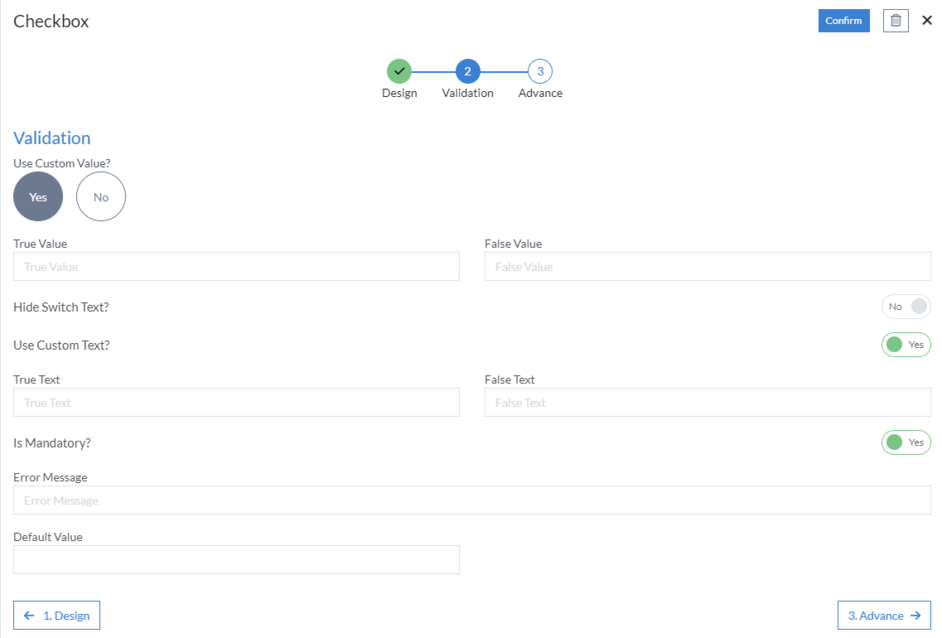Viewport: 942px width, 638px height.
Task: Select No for Use Custom Value
Action: 100,196
